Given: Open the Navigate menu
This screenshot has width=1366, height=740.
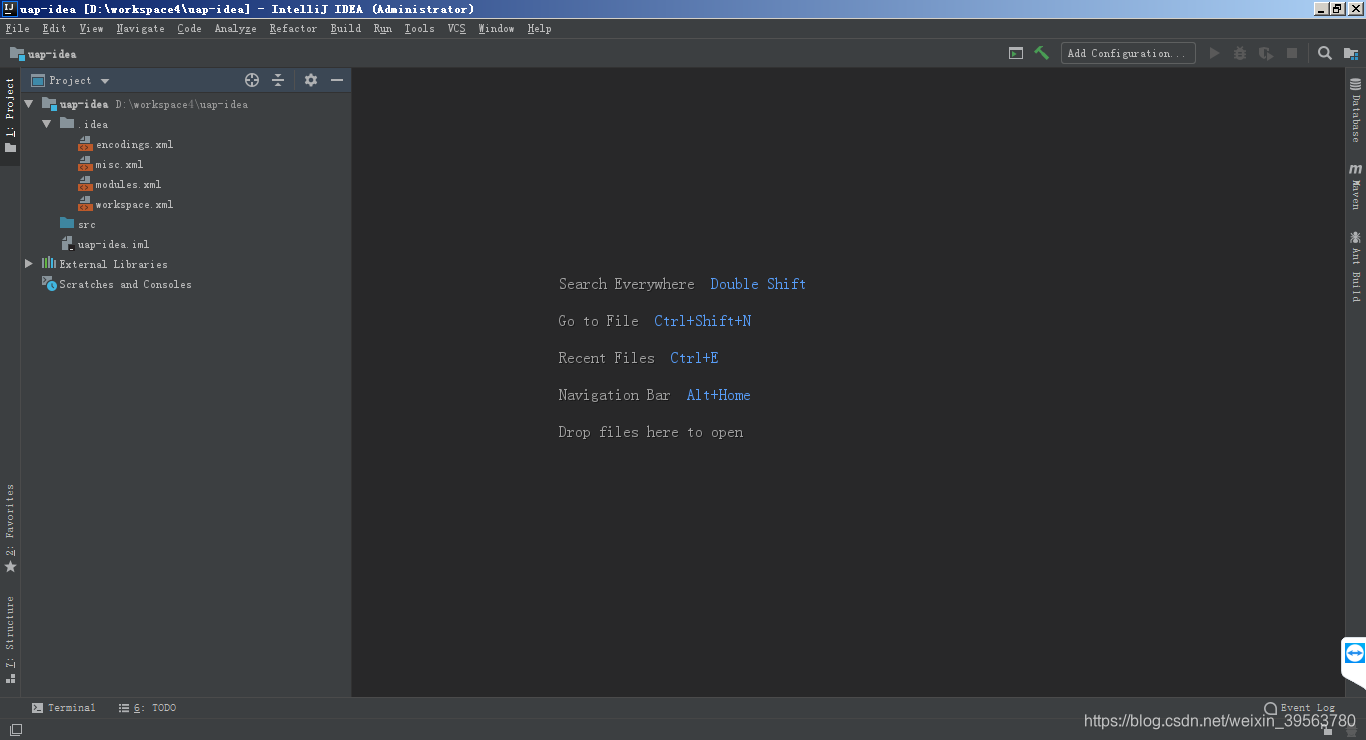Looking at the screenshot, I should coord(140,28).
